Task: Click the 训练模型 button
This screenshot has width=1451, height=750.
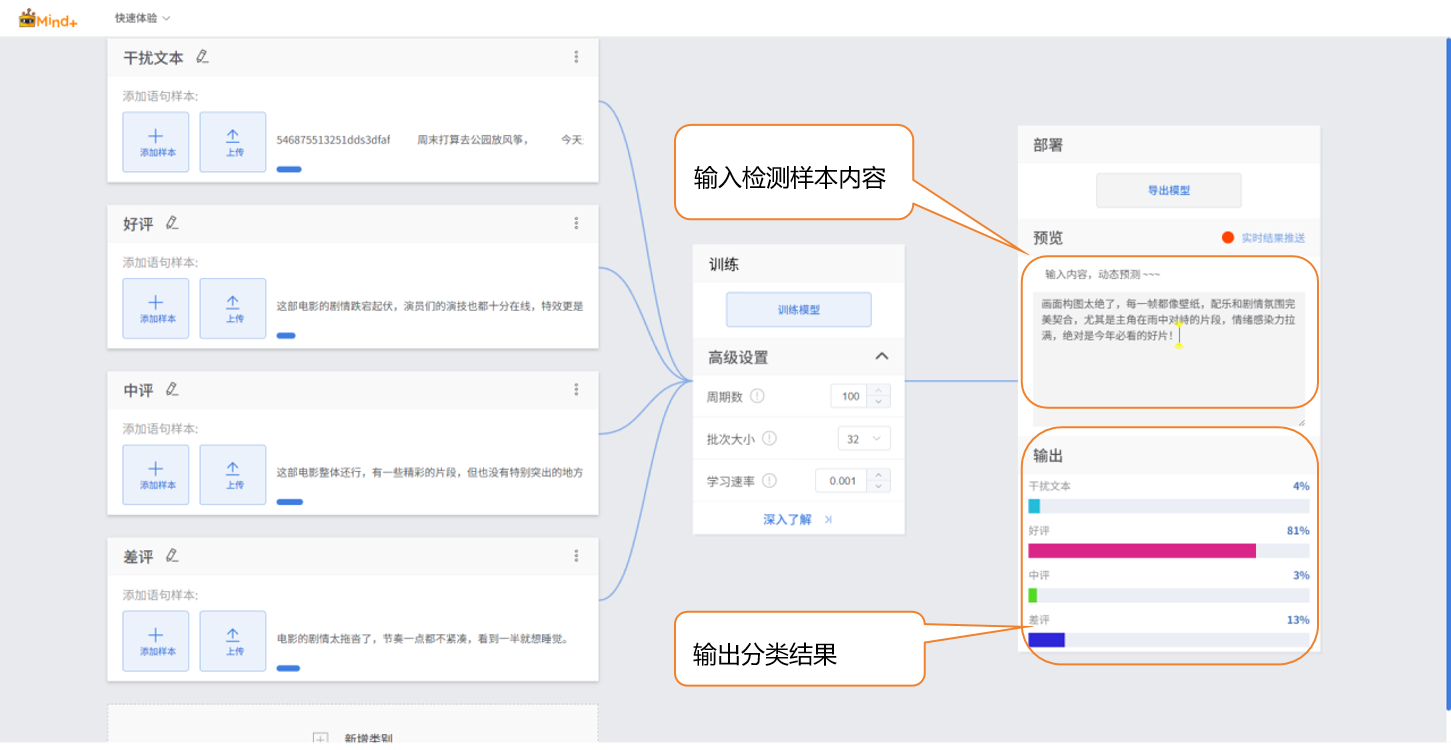Action: tap(798, 310)
